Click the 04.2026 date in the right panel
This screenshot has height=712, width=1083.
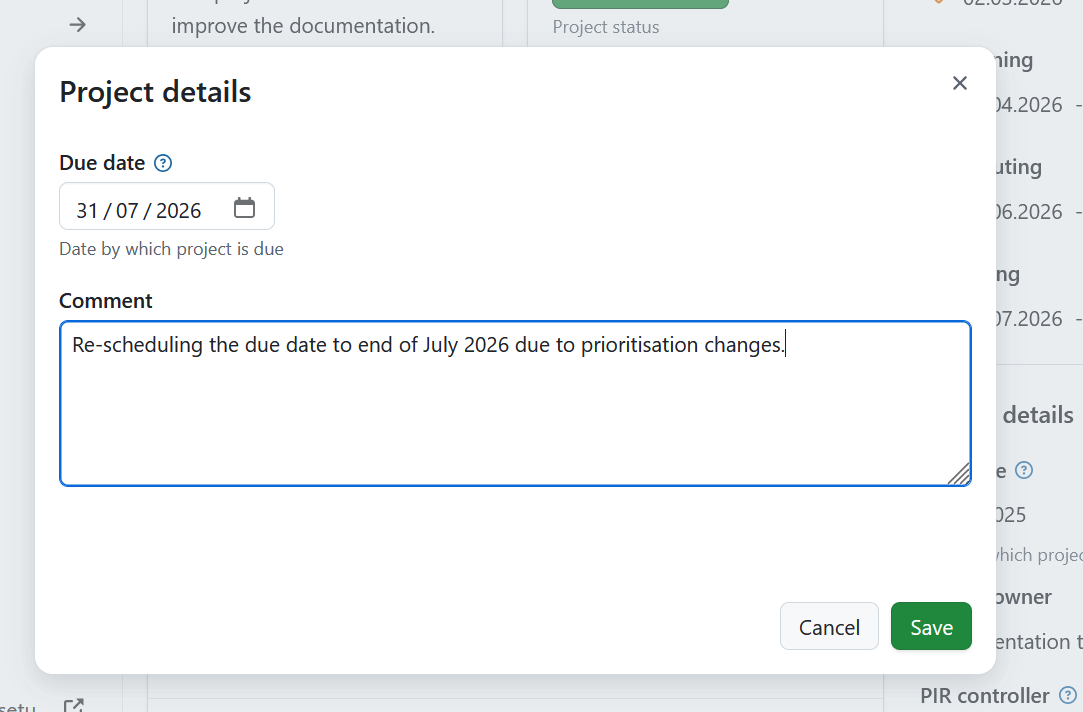[1031, 104]
